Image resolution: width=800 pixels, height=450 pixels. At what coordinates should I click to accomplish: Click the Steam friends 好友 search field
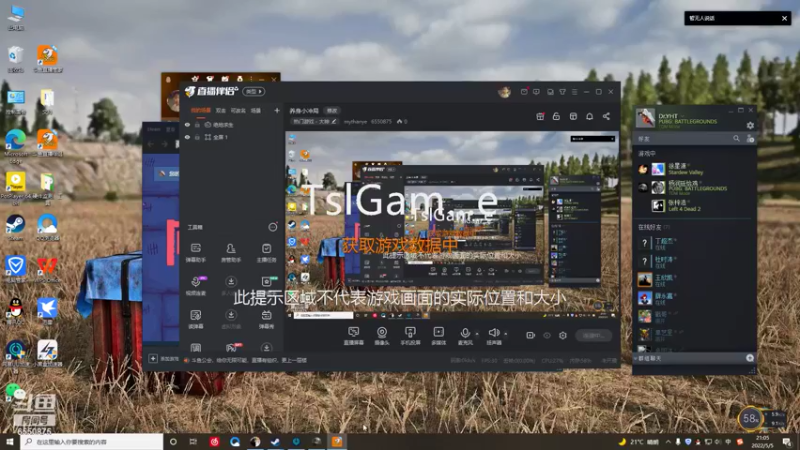[683, 139]
